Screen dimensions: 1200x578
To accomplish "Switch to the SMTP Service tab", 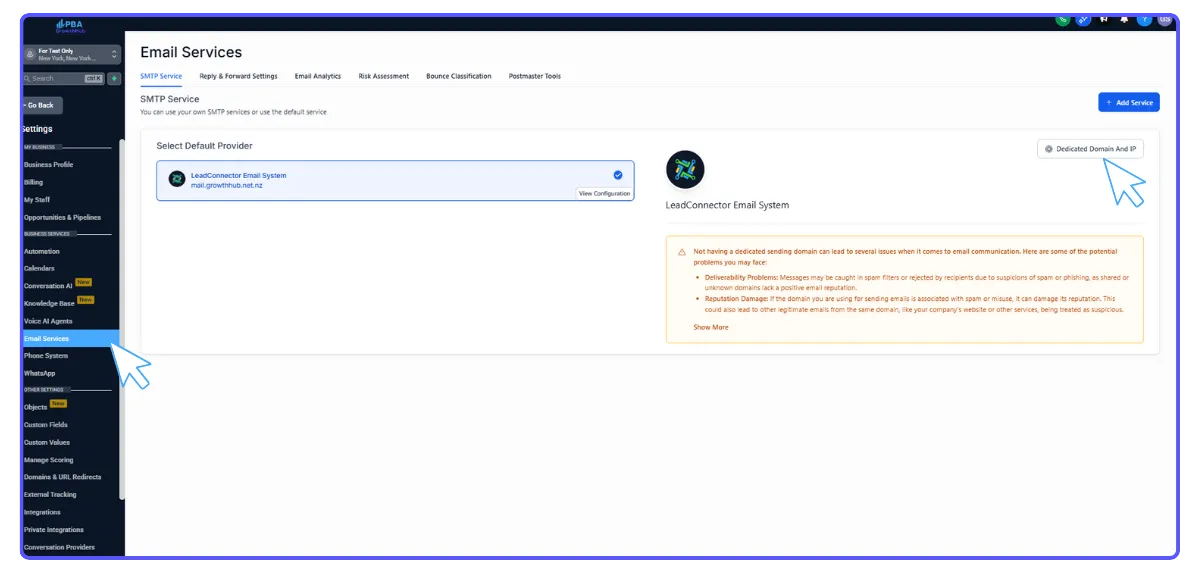I will (x=161, y=76).
